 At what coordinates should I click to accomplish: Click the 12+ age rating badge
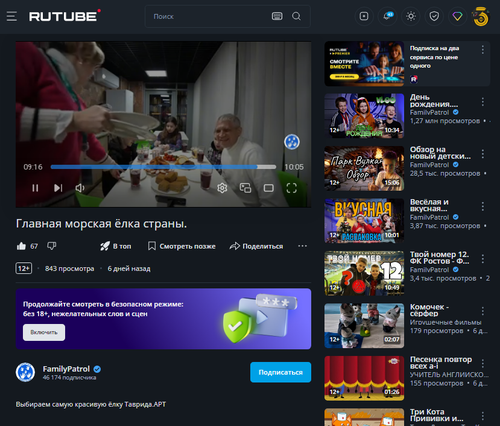tap(24, 268)
